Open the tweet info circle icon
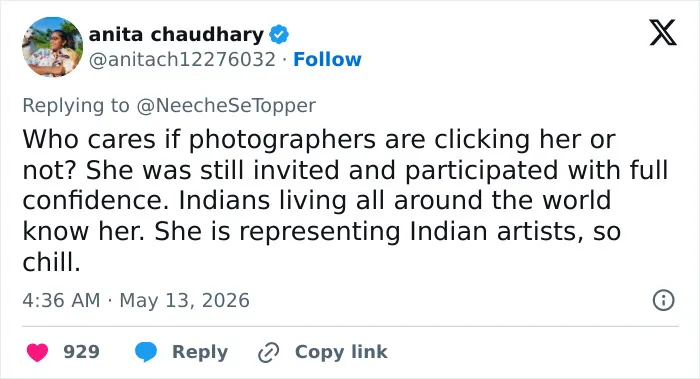Image resolution: width=700 pixels, height=379 pixels. [x=663, y=300]
